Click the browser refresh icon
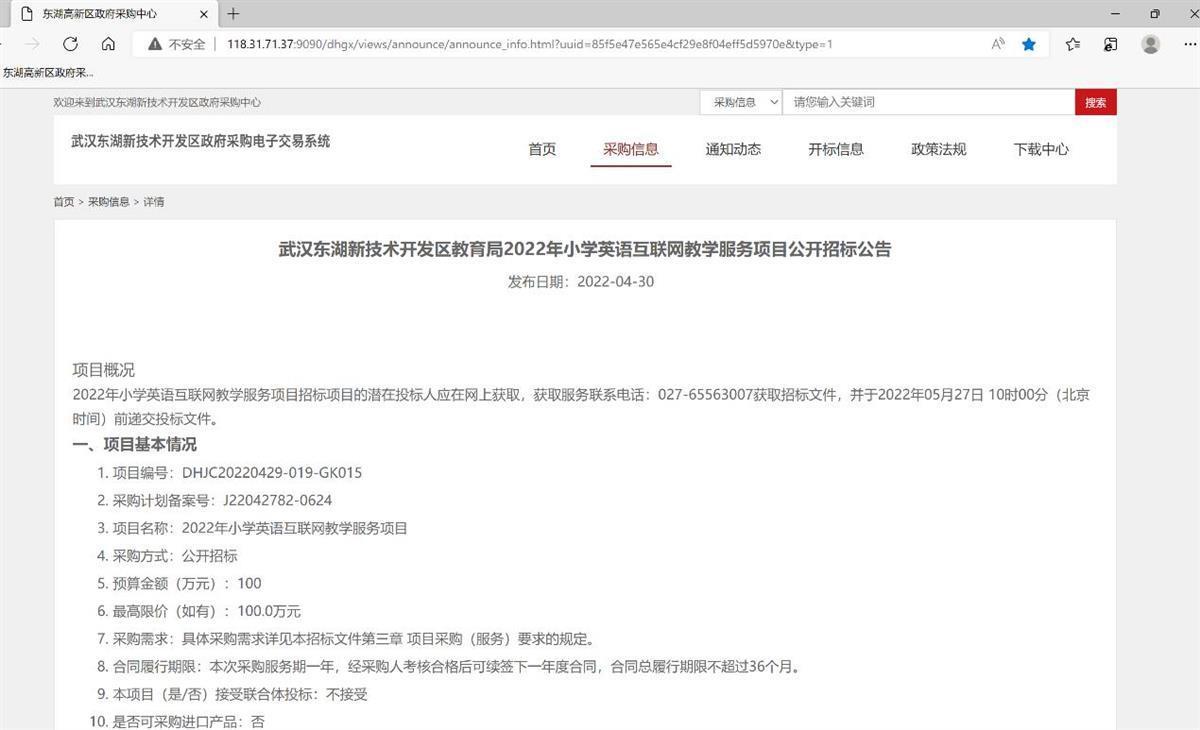Image resolution: width=1200 pixels, height=730 pixels. click(70, 44)
